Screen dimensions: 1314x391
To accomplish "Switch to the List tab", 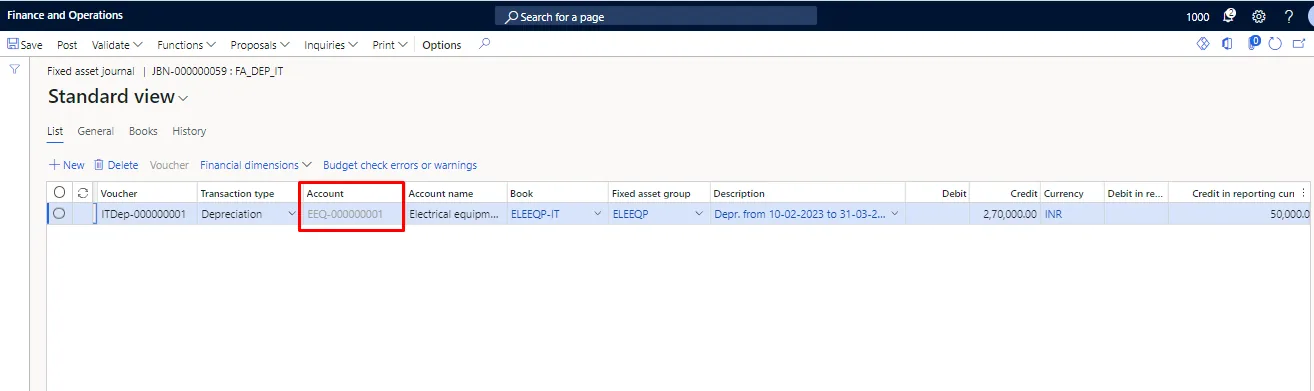I will [x=55, y=131].
